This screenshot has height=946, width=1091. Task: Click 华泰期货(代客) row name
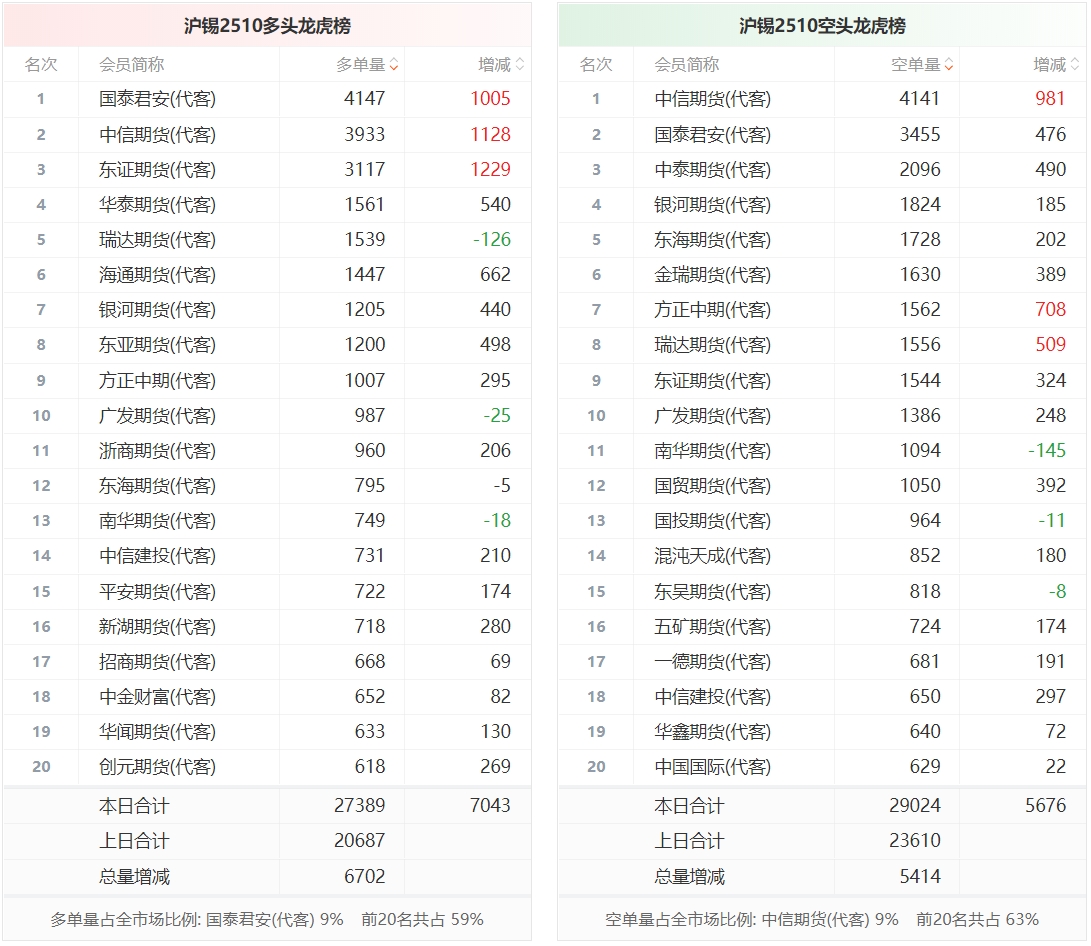coord(157,205)
